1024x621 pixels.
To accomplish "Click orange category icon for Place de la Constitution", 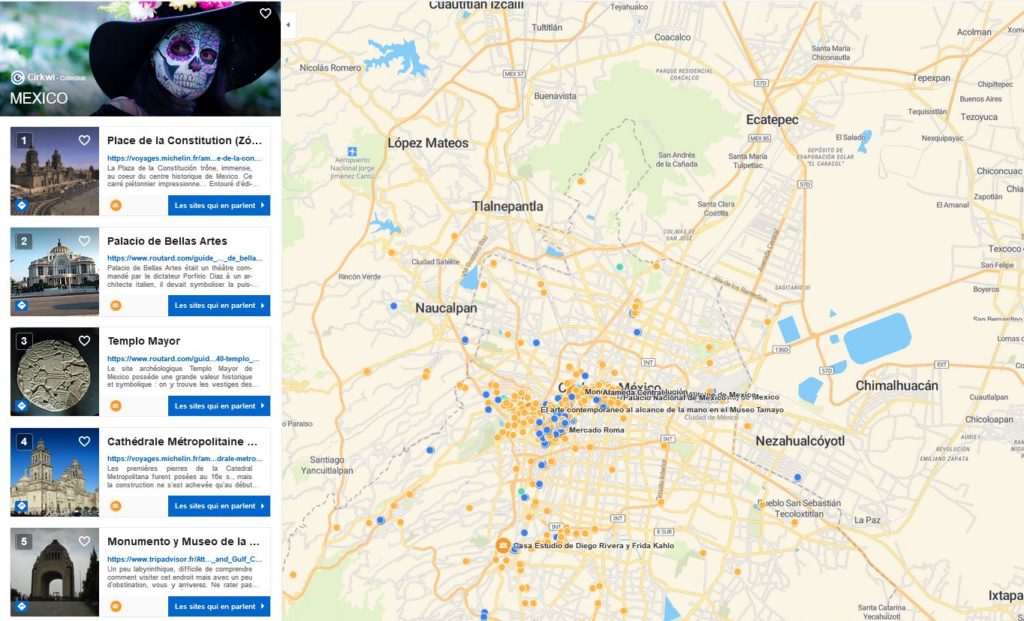I will tap(116, 205).
